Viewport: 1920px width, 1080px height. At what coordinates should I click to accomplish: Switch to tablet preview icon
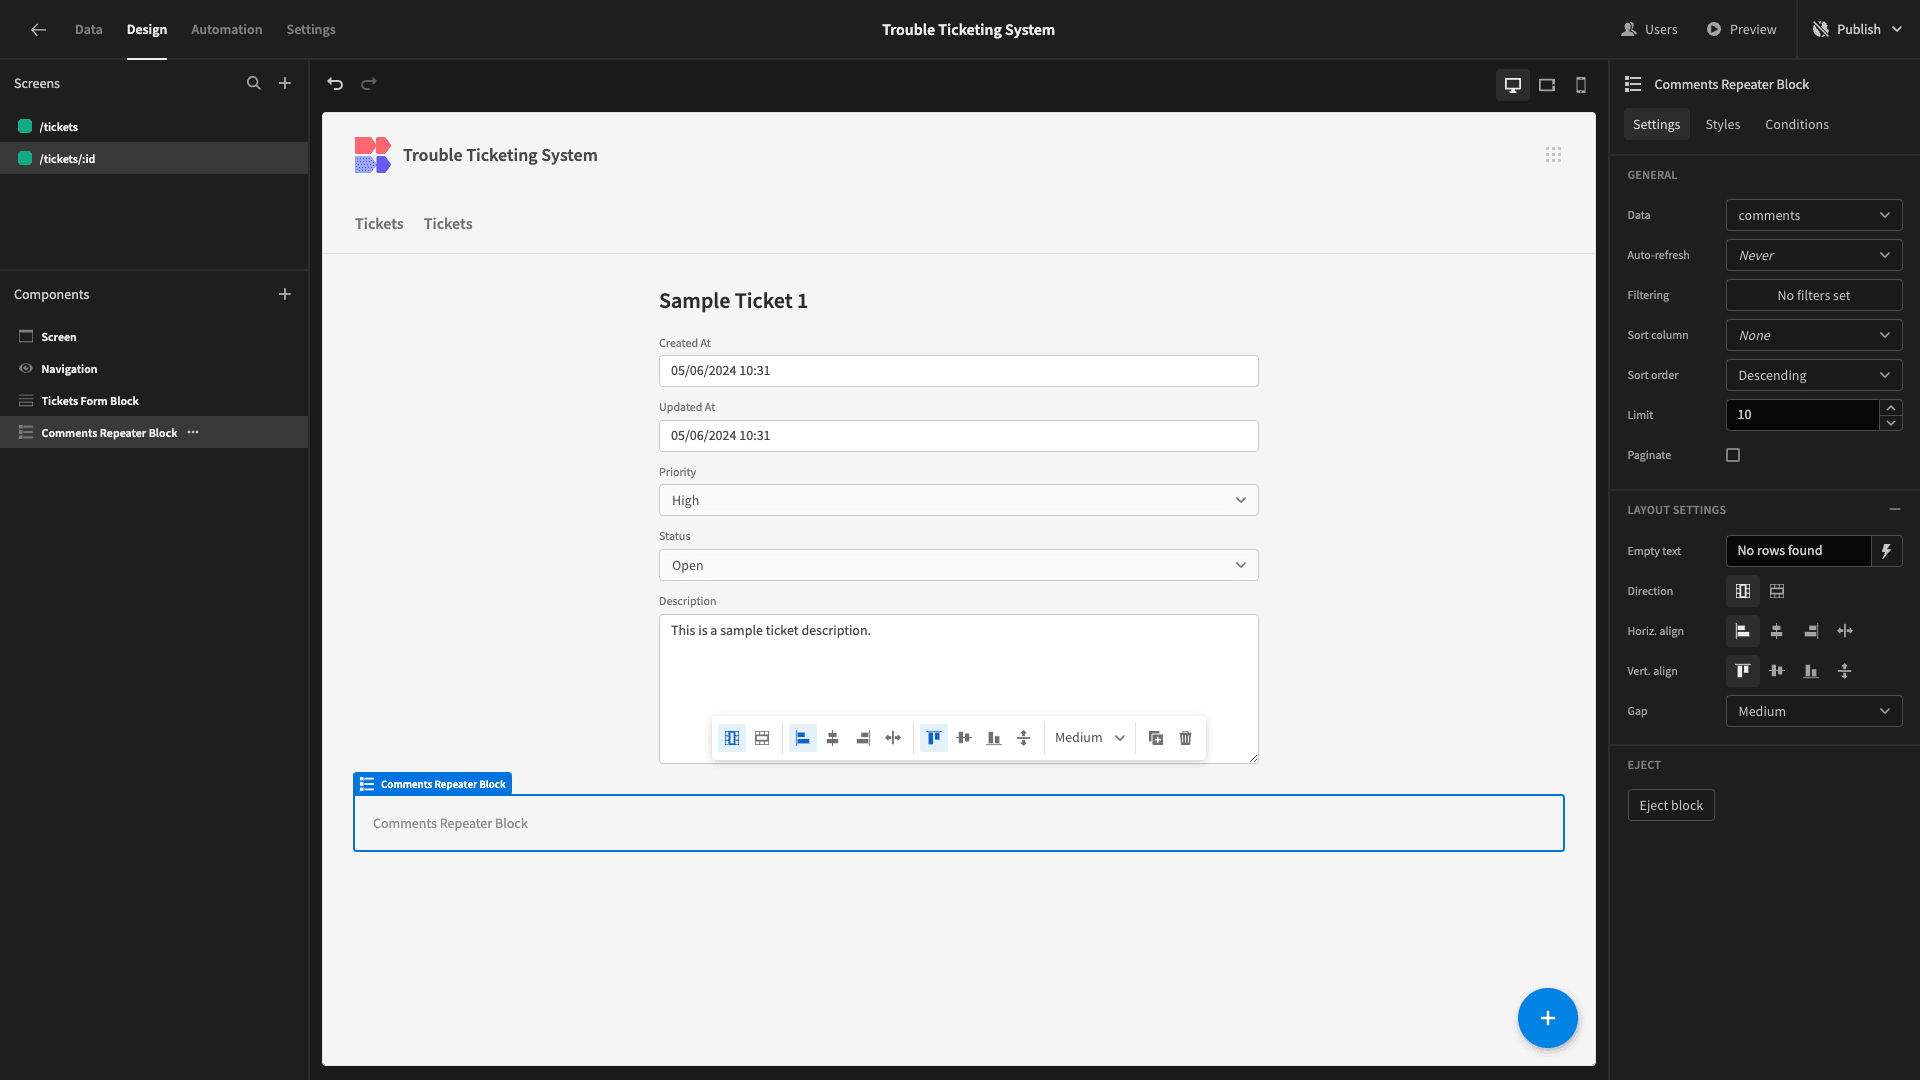coord(1547,85)
